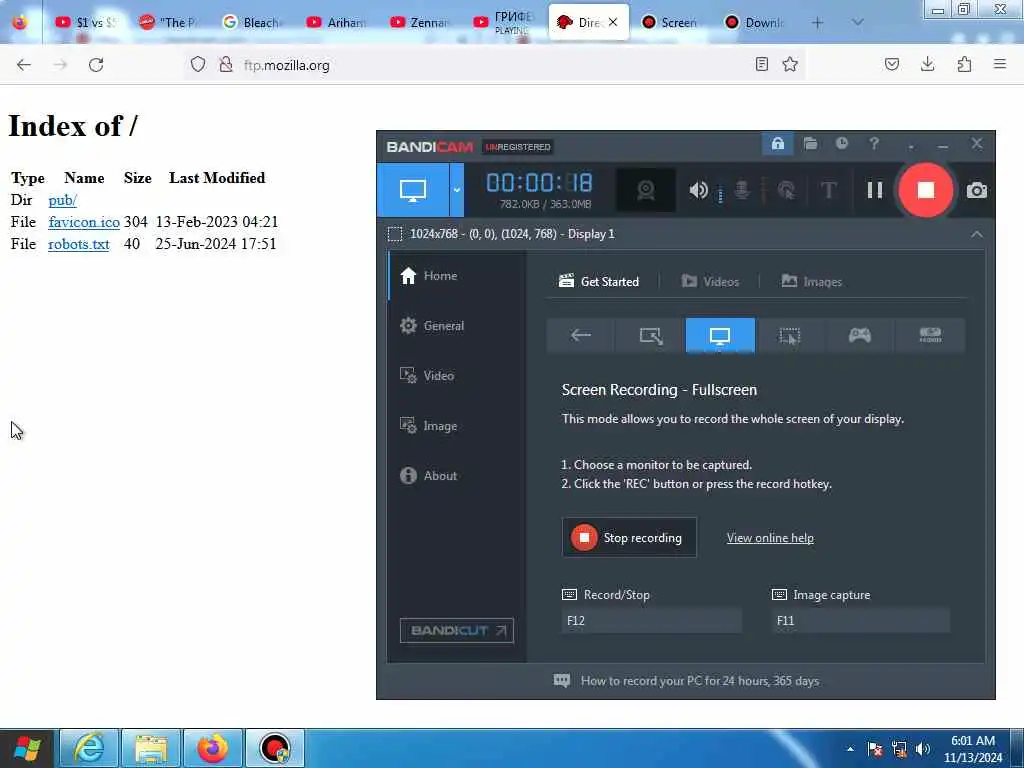The height and width of the screenshot is (768, 1024).
Task: Bookmark this page with the star icon
Action: pyautogui.click(x=790, y=64)
